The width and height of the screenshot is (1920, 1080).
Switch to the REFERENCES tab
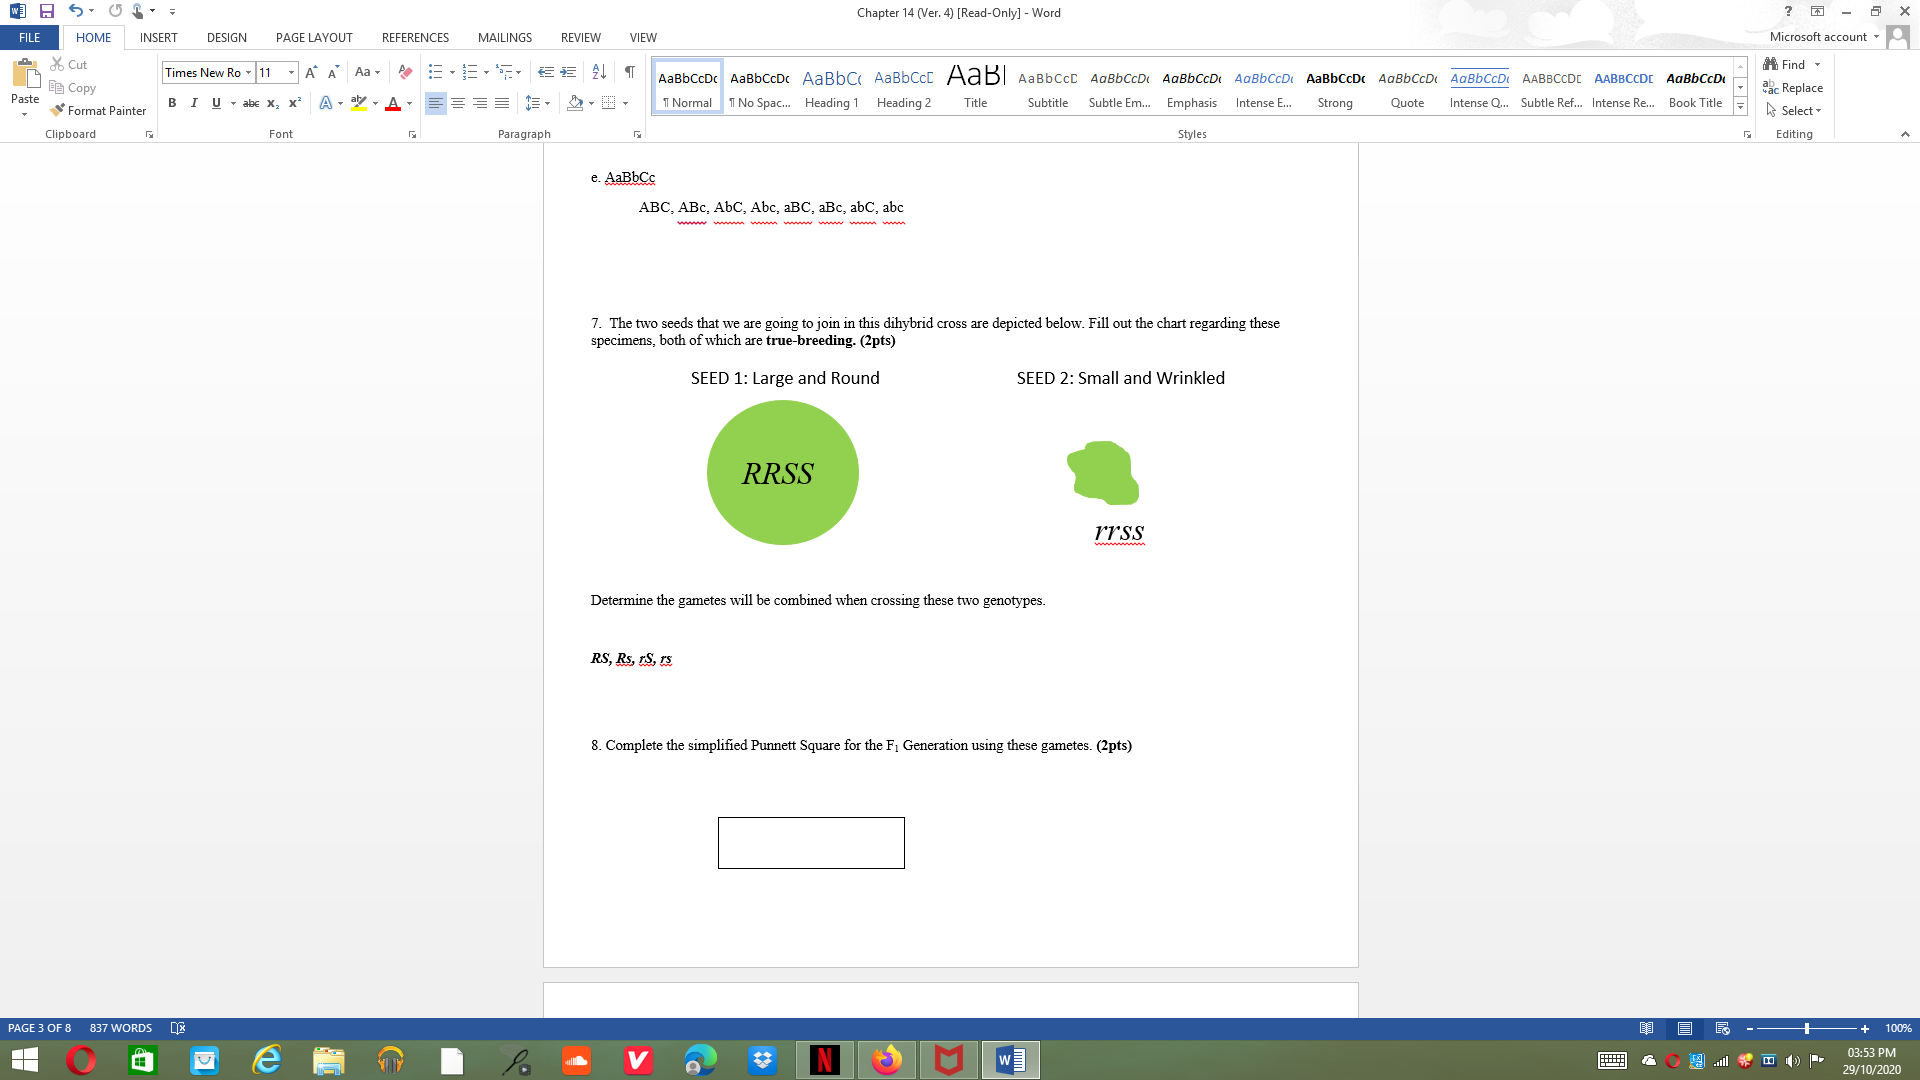[x=415, y=37]
